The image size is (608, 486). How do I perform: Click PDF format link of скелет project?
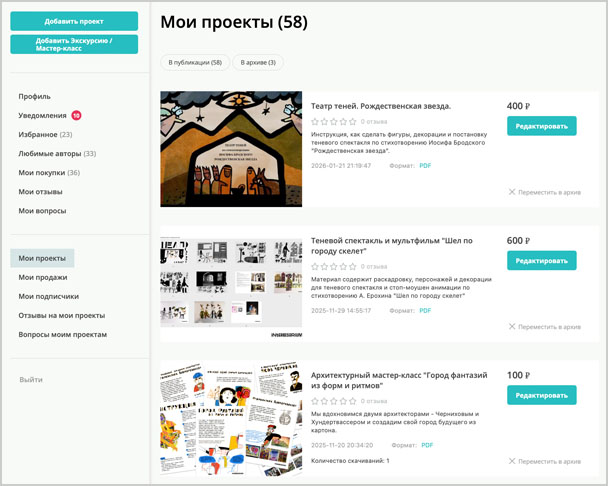point(425,310)
